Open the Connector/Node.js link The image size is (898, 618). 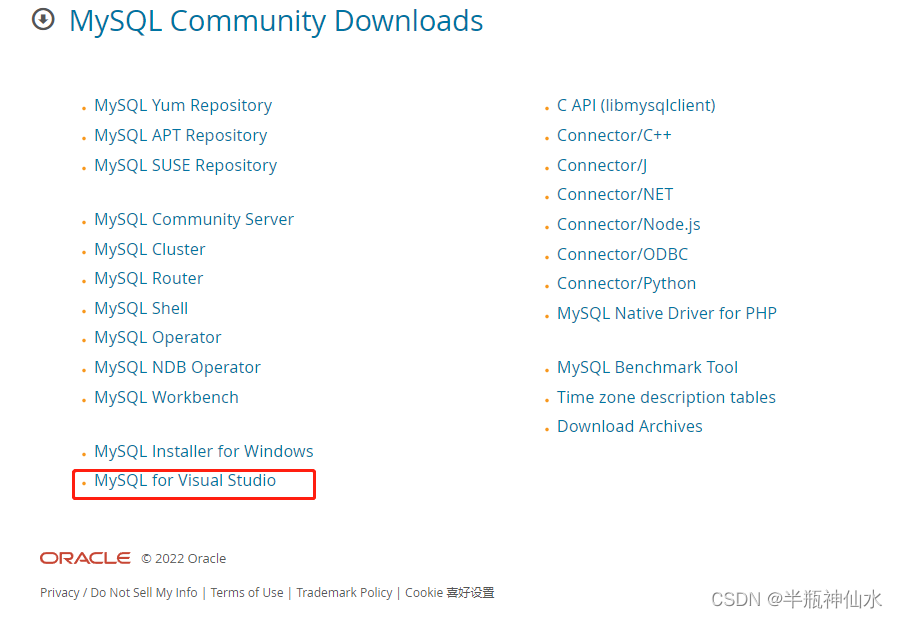click(x=629, y=225)
